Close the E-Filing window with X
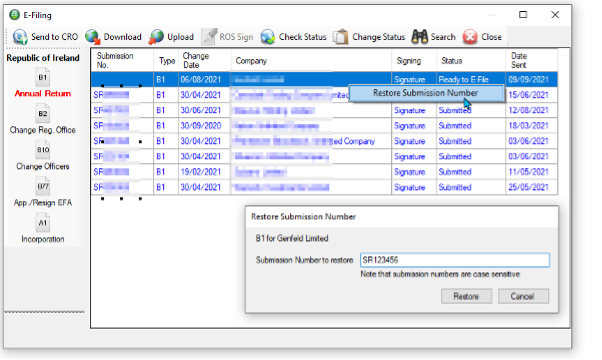The width and height of the screenshot is (602, 360). tap(555, 15)
